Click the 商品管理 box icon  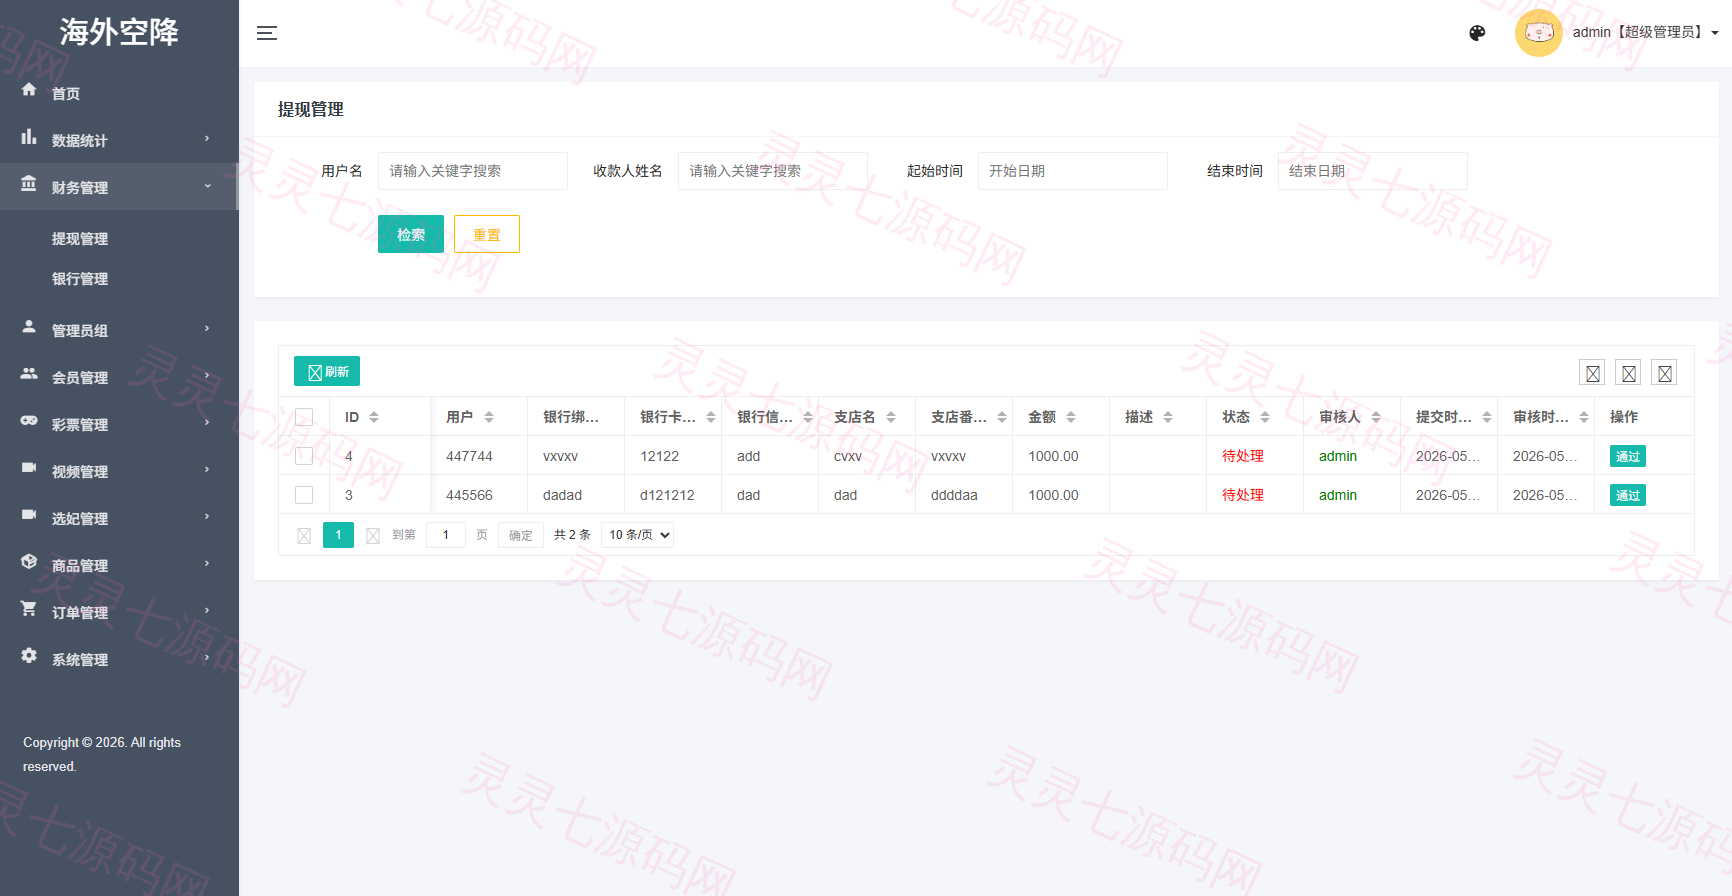pos(29,562)
